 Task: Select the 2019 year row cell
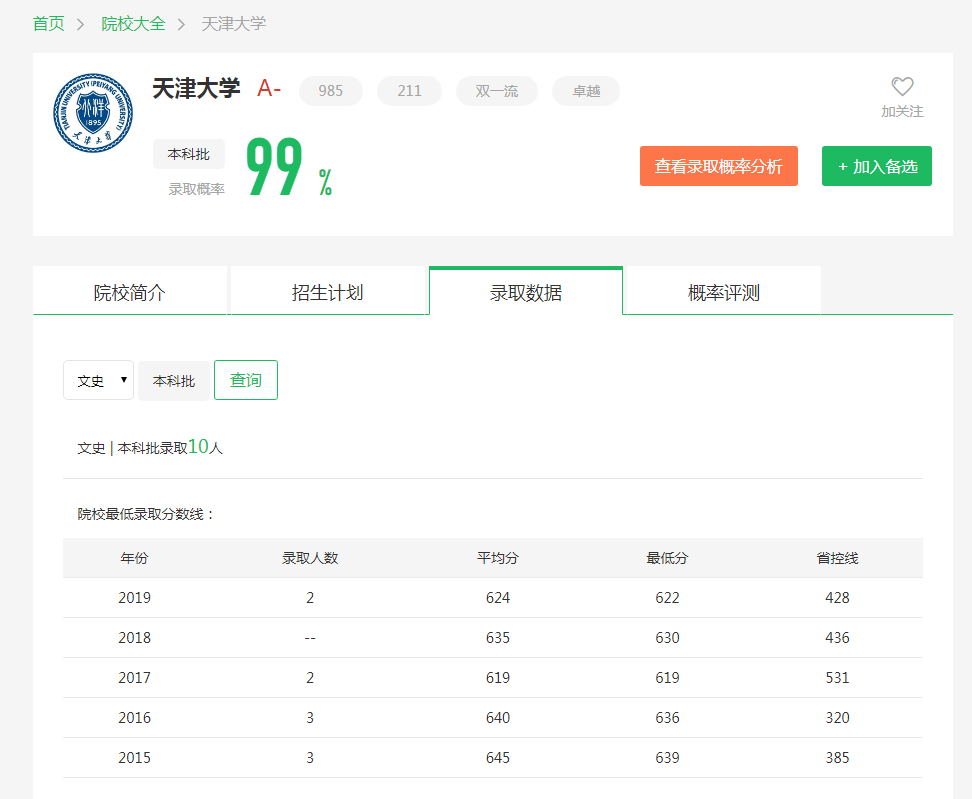[x=135, y=598]
